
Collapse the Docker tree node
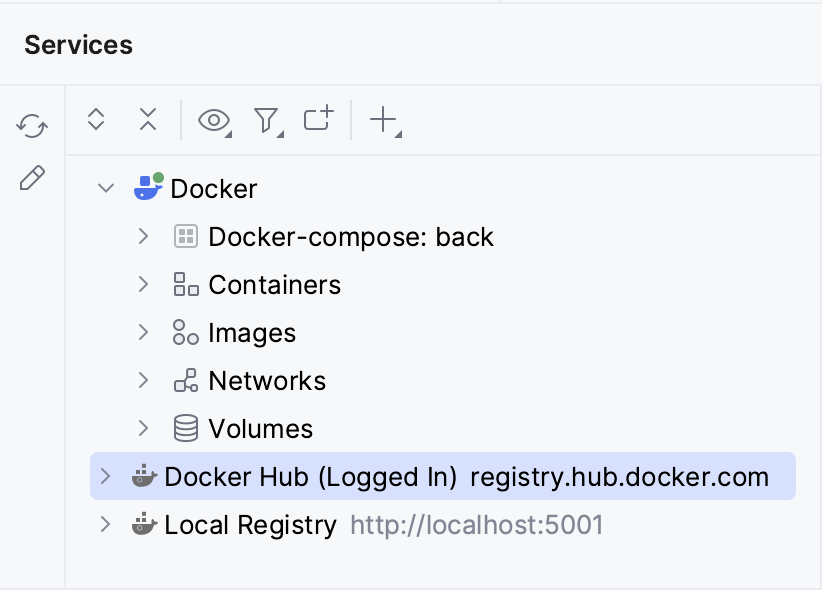[x=106, y=188]
